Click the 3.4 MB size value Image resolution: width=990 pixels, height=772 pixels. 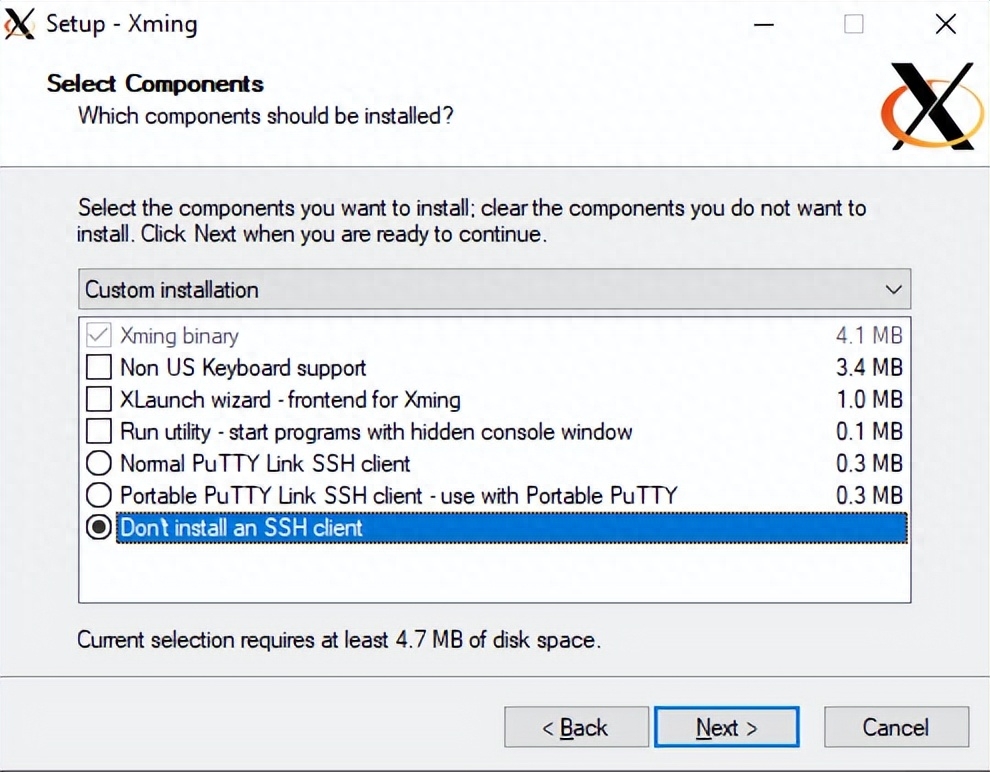(x=869, y=367)
